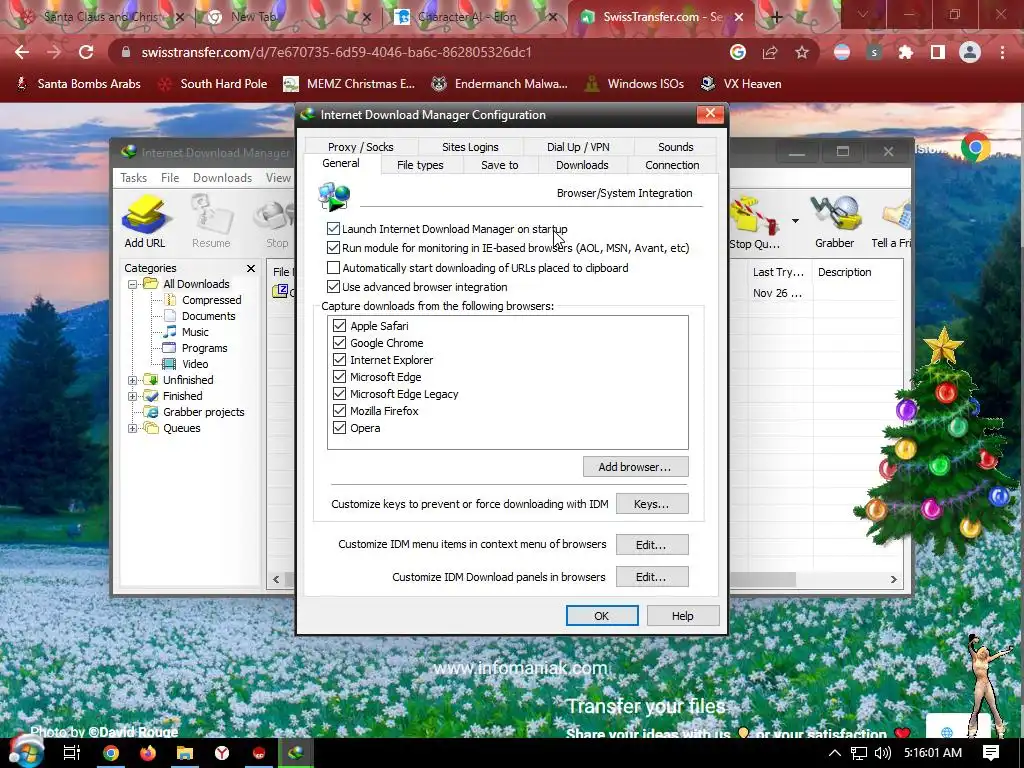Open Chrome from the Windows taskbar

[x=111, y=753]
